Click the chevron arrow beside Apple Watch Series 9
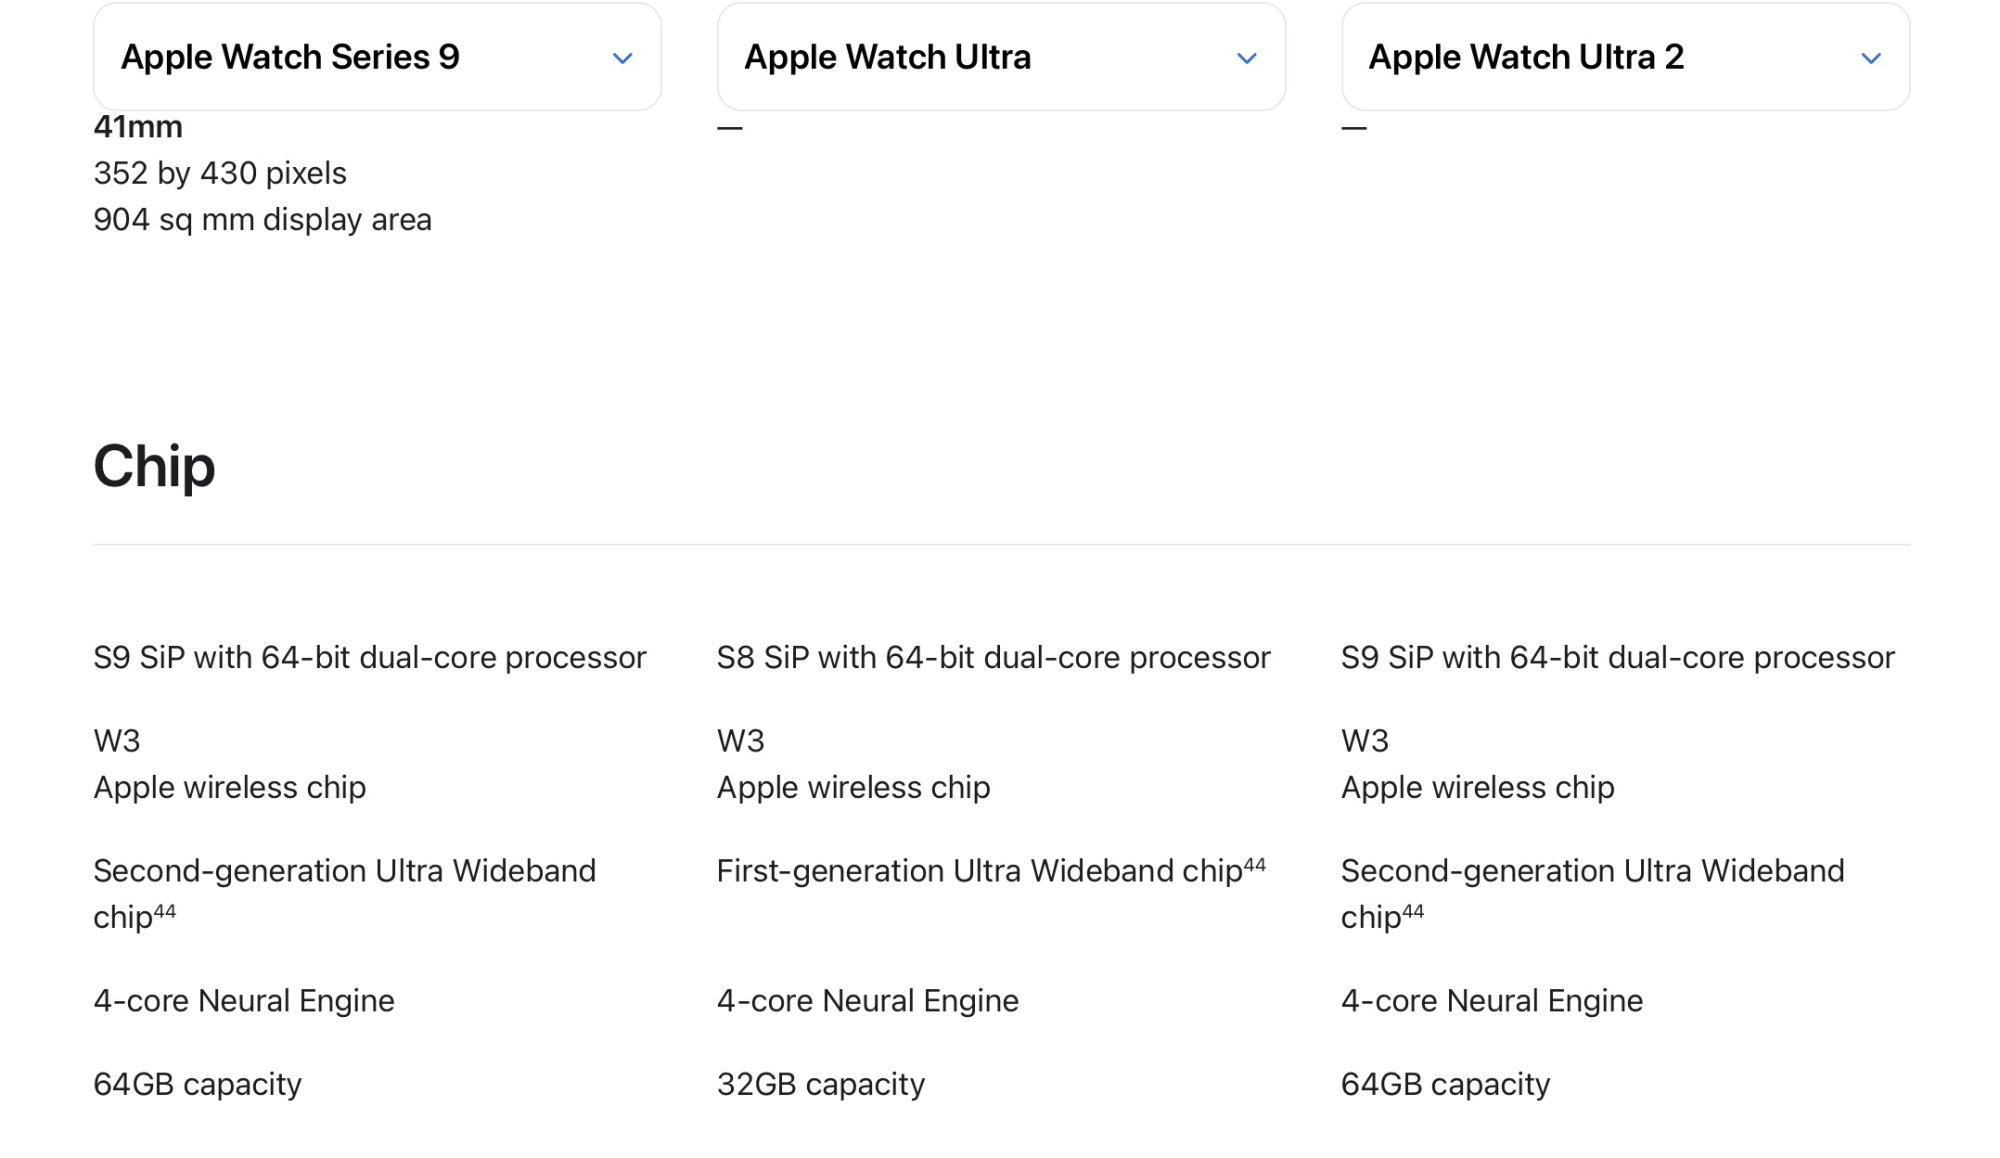Screen dimensions: 2000x1158 click(622, 59)
